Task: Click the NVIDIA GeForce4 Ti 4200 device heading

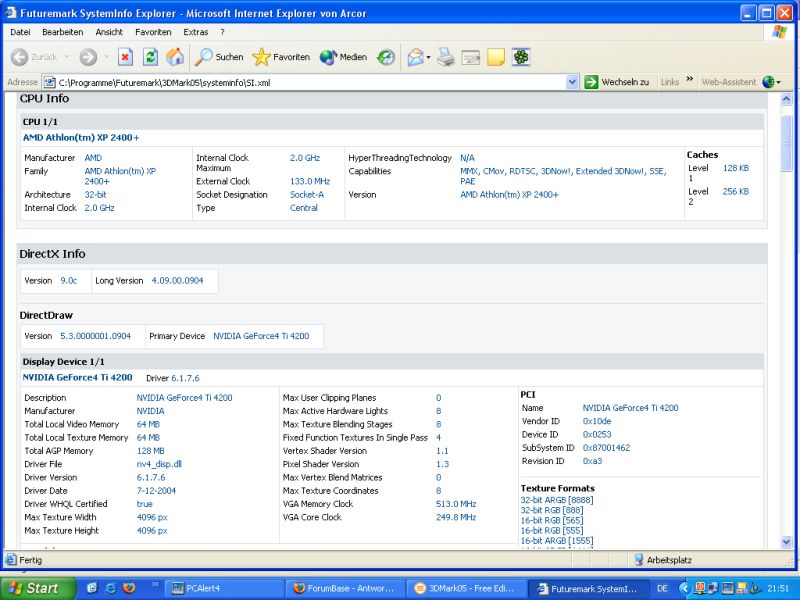Action: [x=78, y=377]
